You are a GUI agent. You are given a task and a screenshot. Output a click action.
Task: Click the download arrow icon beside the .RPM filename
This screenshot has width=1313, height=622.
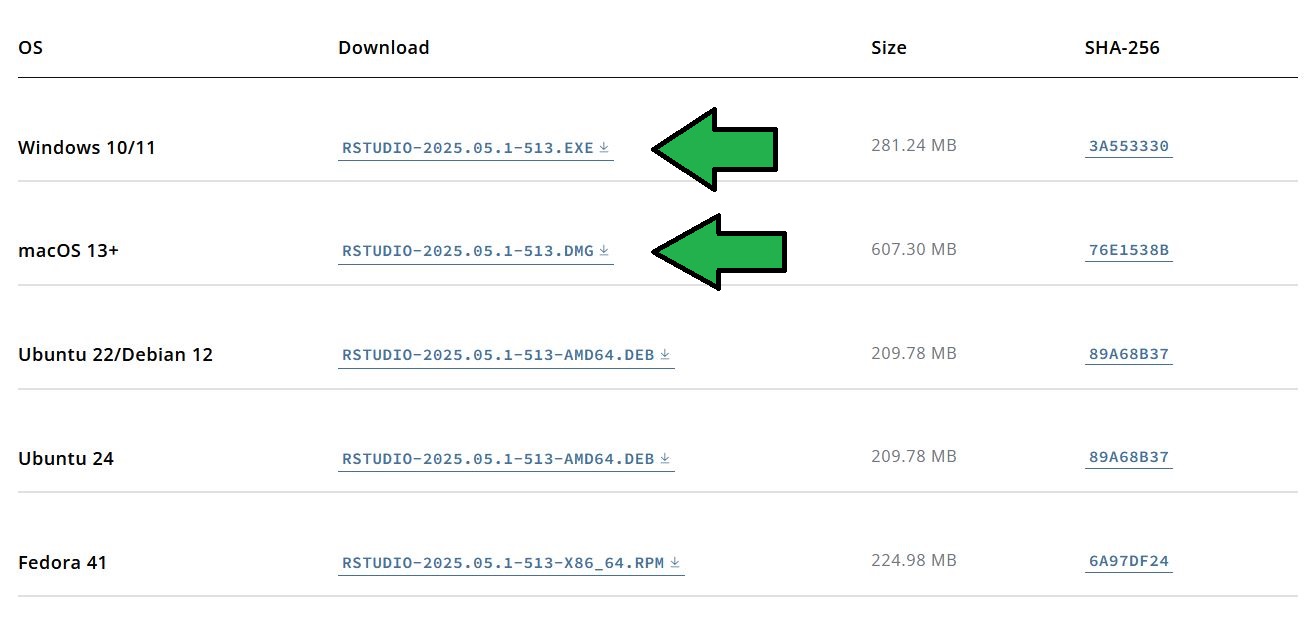[675, 563]
